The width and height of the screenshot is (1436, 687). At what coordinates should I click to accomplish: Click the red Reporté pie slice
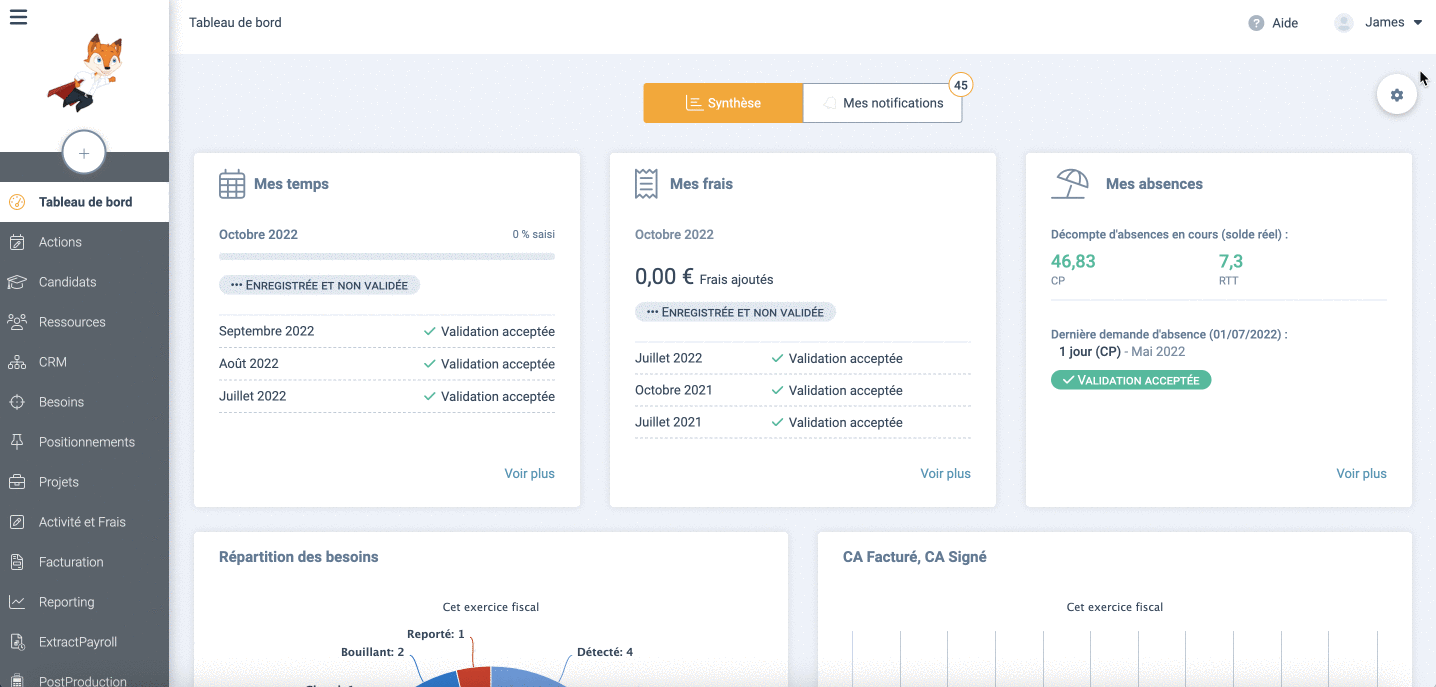pyautogui.click(x=474, y=677)
